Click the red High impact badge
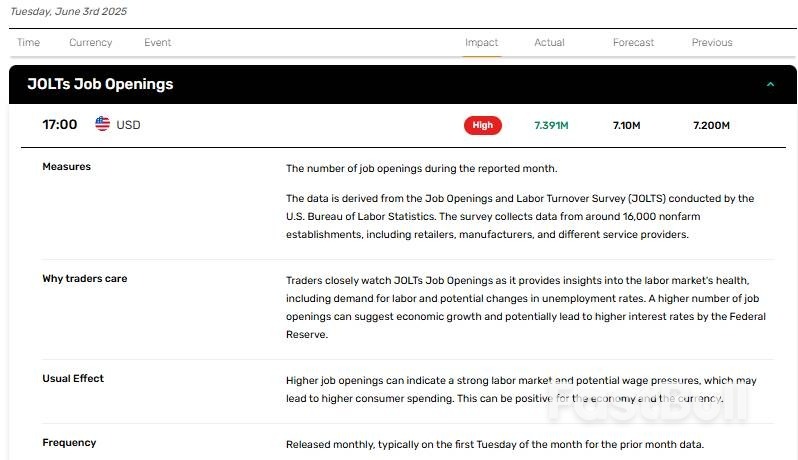Viewport: 798px width, 460px height. 482,125
